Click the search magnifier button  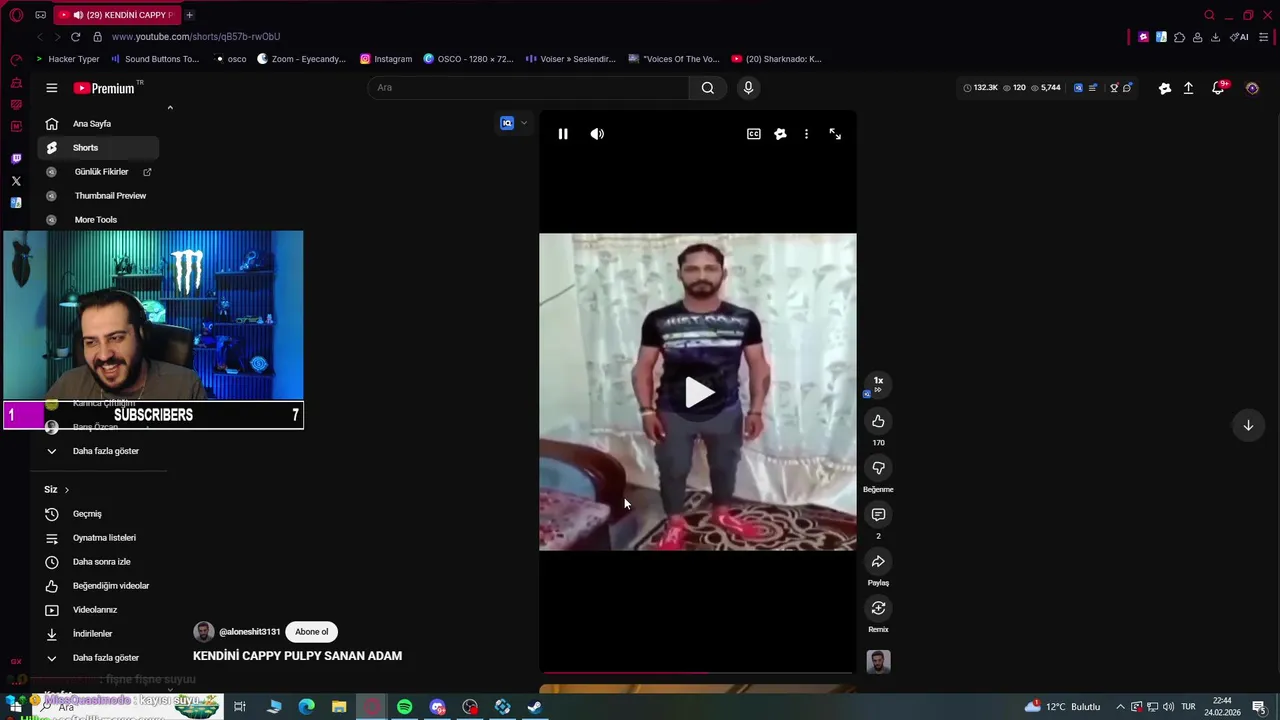[707, 88]
